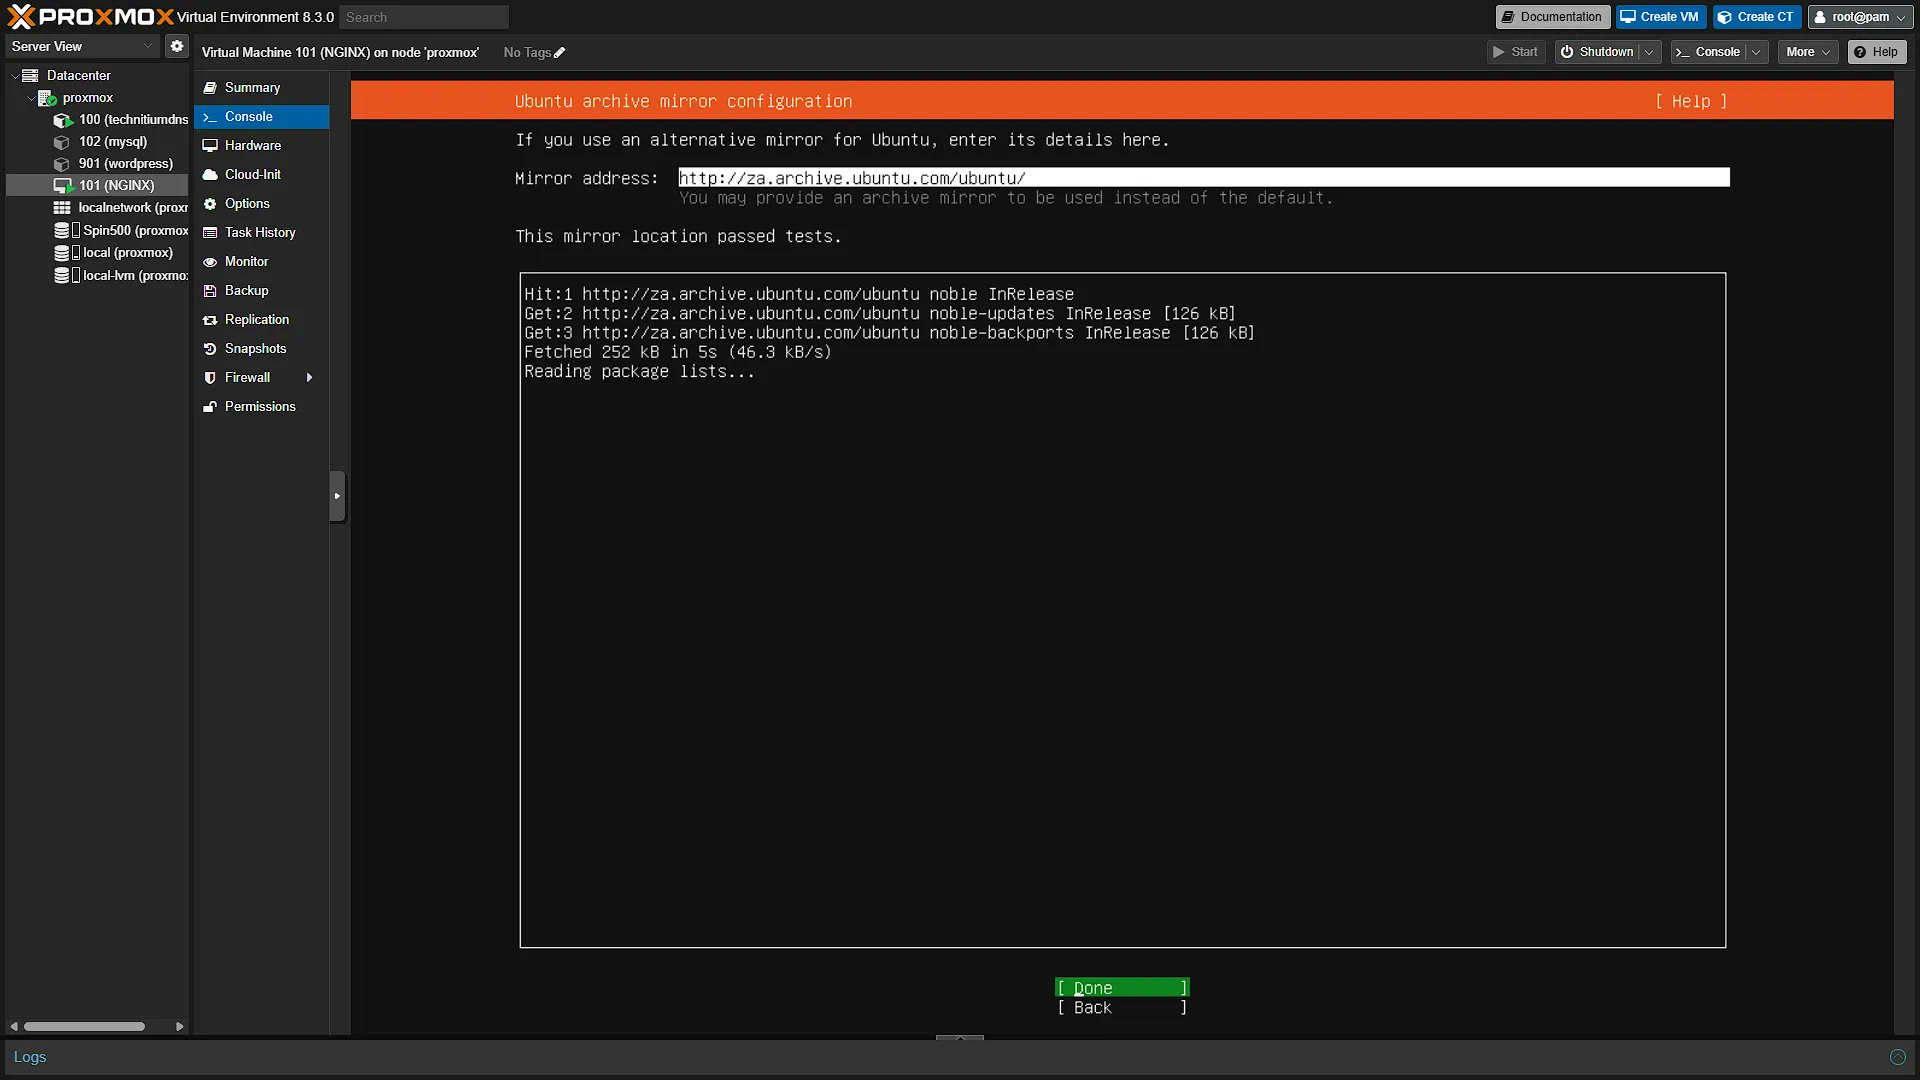Open Task History tab
This screenshot has width=1920, height=1080.
[x=262, y=233]
